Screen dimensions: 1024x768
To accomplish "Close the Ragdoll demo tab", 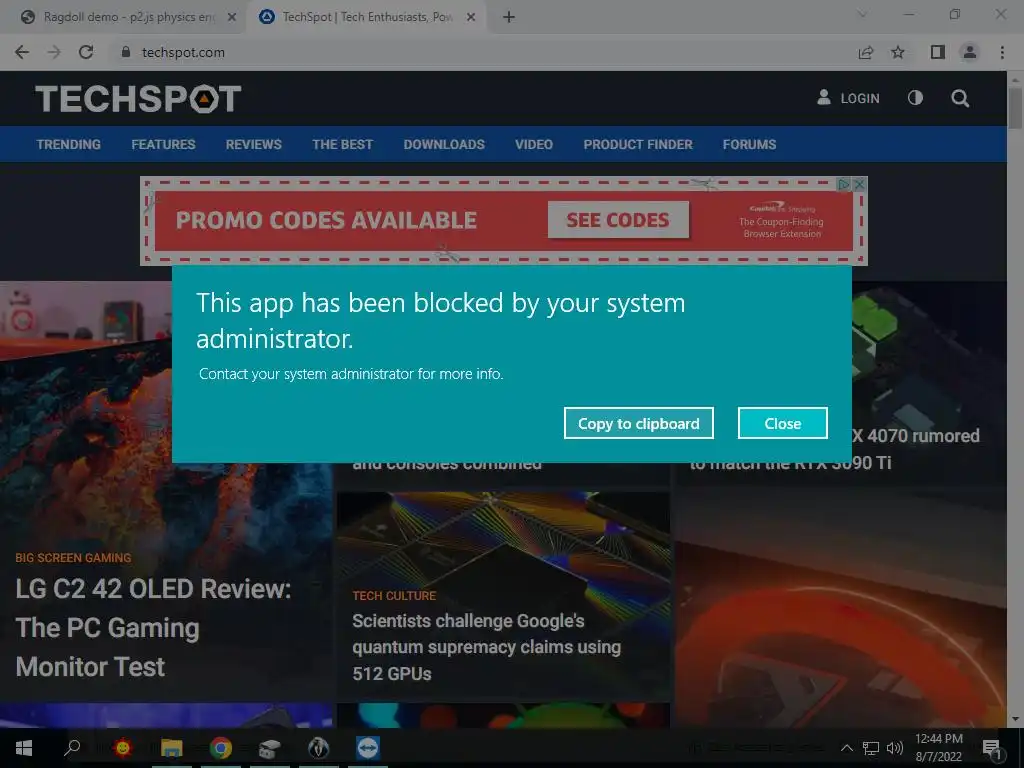I will point(231,17).
